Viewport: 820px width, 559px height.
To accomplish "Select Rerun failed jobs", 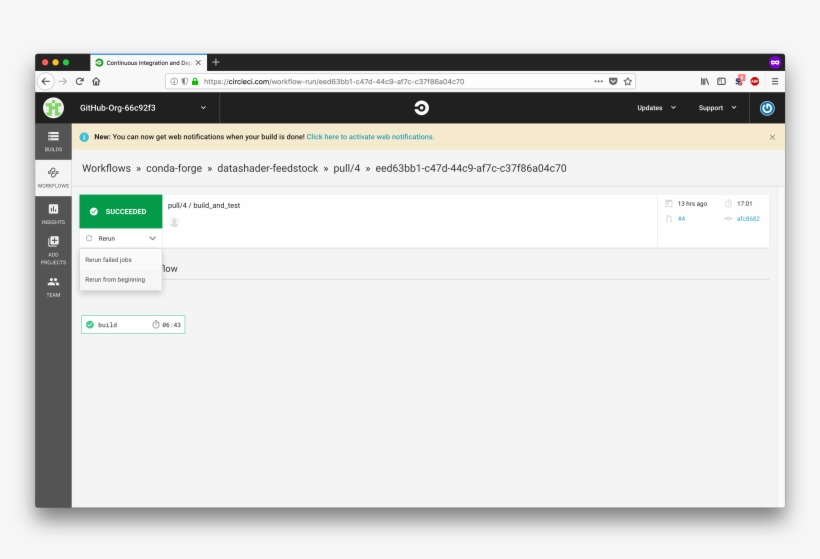I will 108,260.
